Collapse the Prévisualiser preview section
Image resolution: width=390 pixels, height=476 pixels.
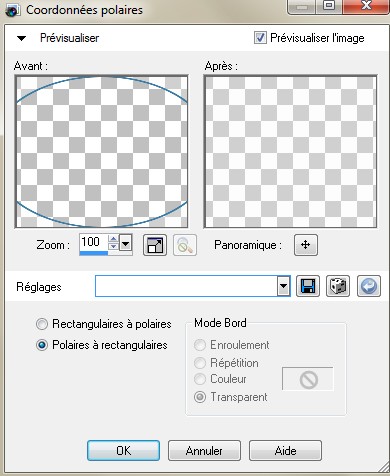(22, 38)
